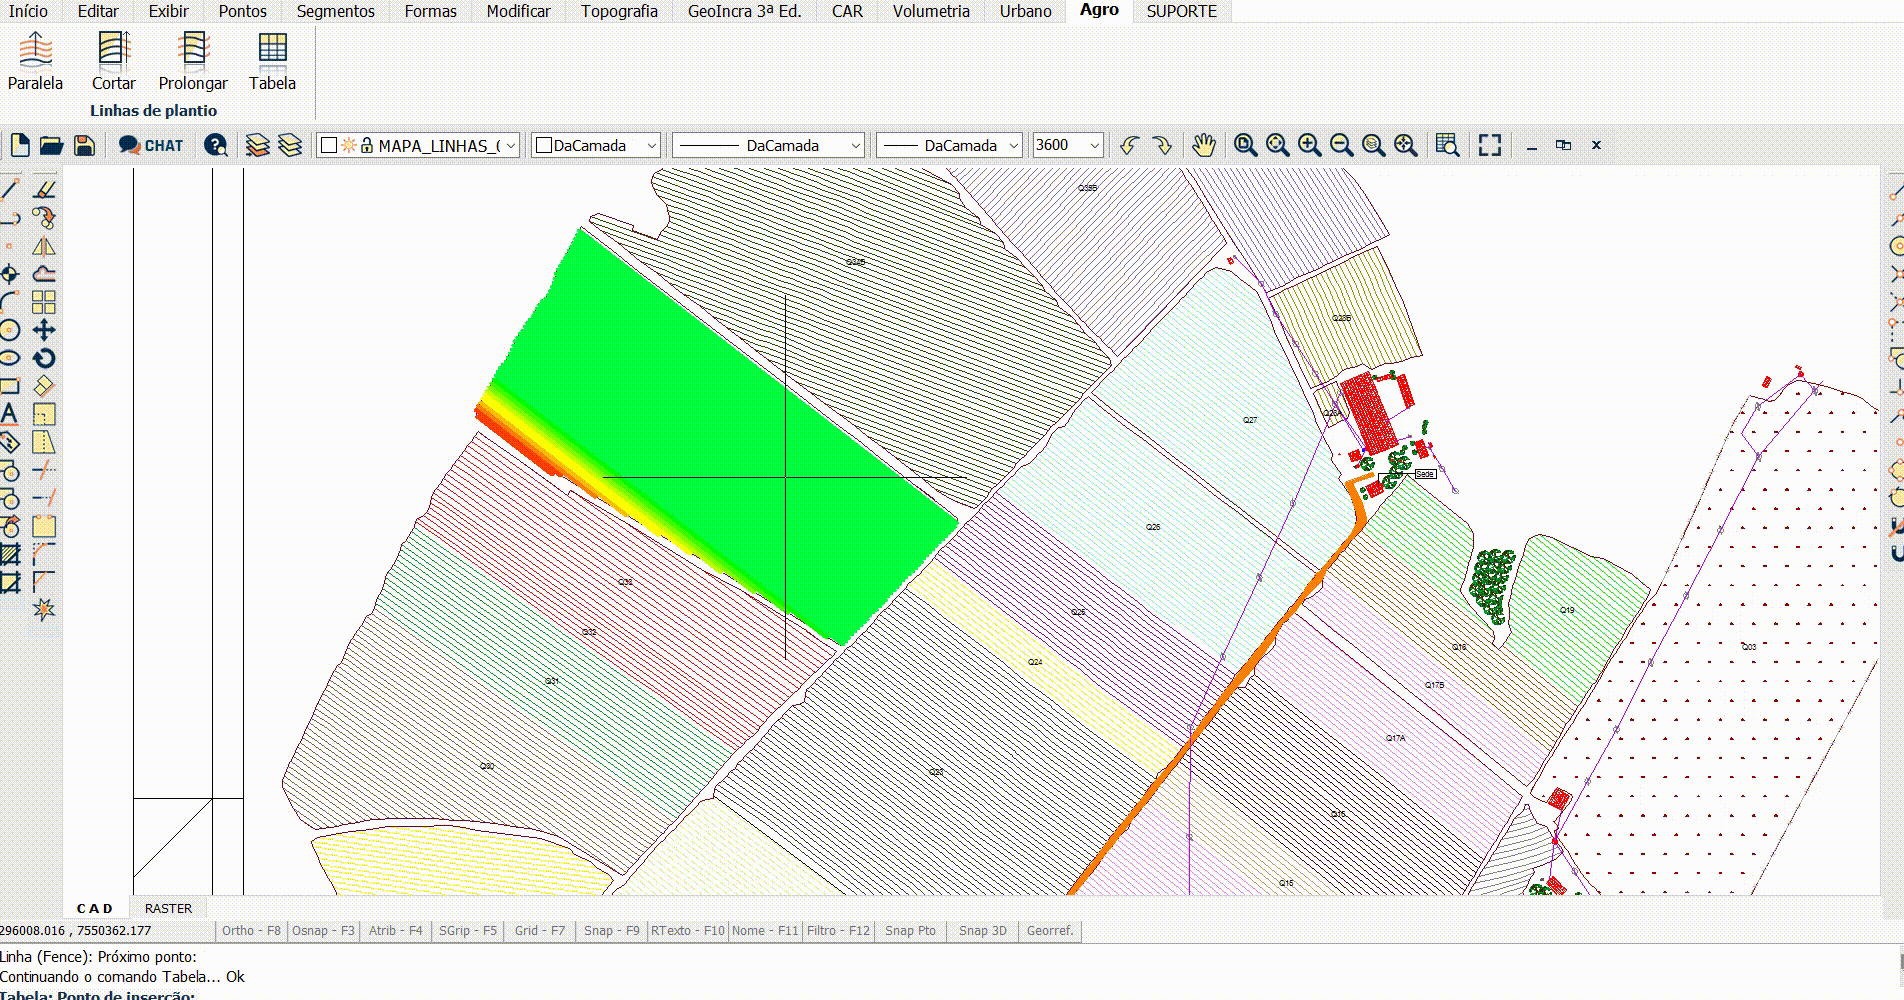
Task: Open the 3600 scale dropdown
Action: click(x=1094, y=146)
